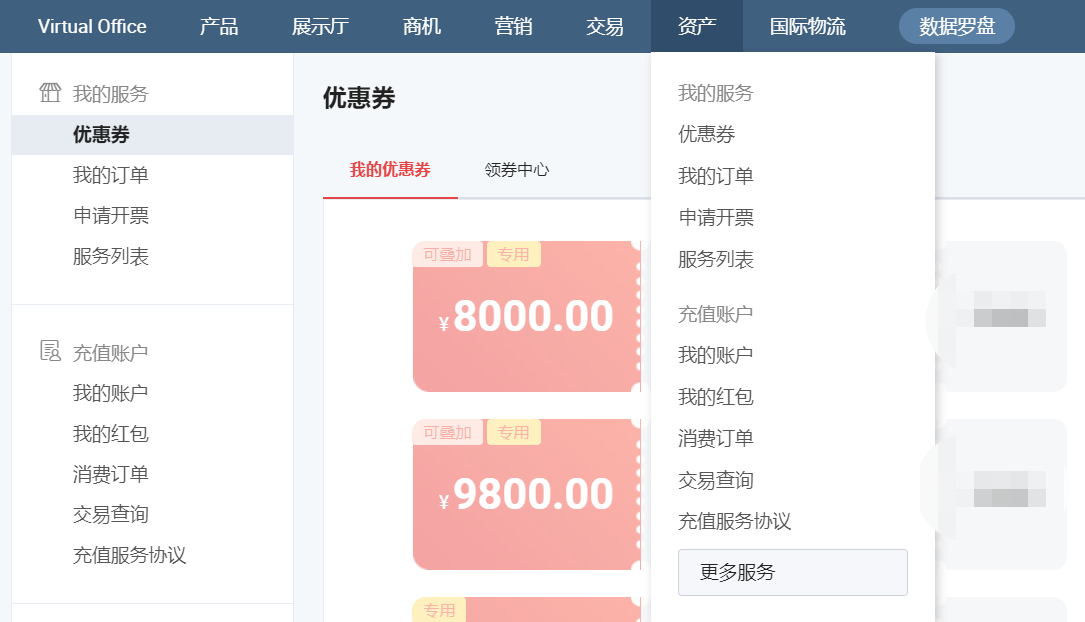Open 我的订单 in the left sidebar
The height and width of the screenshot is (622, 1085).
(111, 175)
